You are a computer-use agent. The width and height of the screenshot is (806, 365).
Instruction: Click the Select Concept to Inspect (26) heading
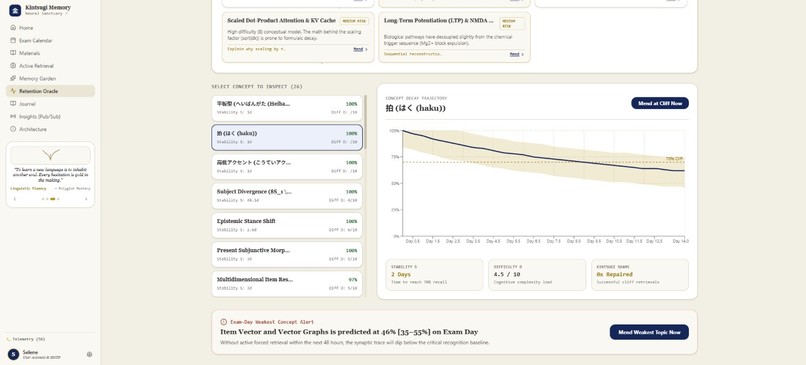tap(257, 87)
